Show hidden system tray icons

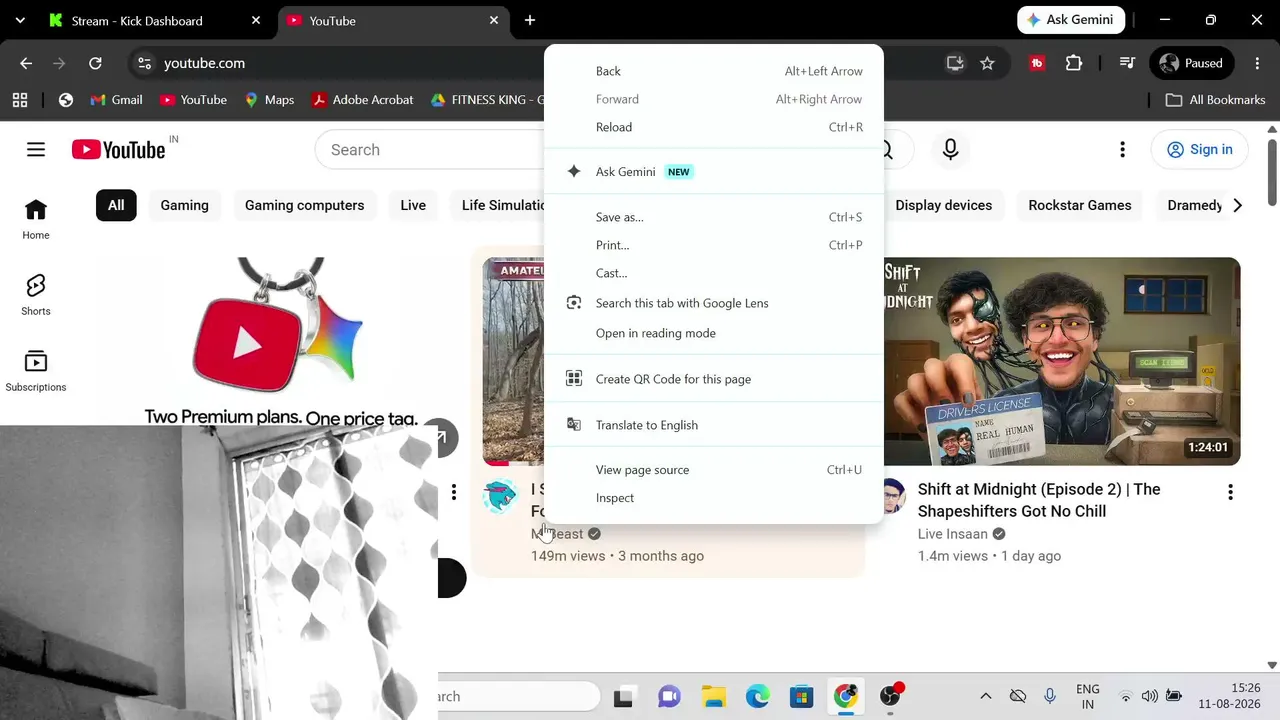click(x=985, y=696)
